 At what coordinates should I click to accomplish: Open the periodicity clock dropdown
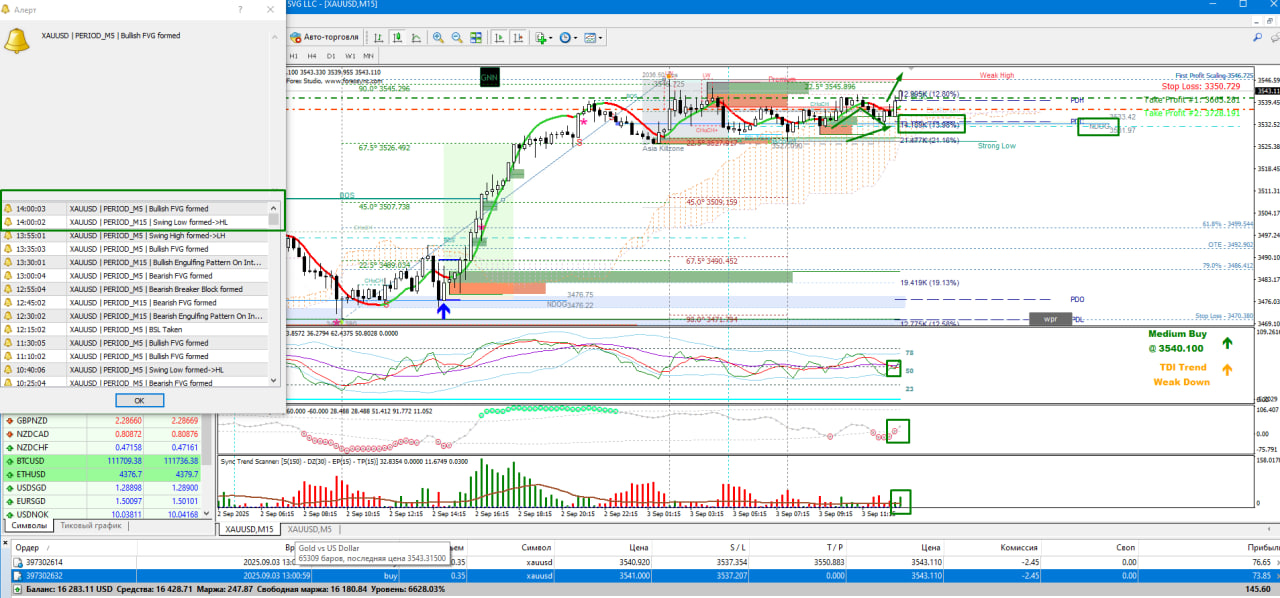[568, 38]
